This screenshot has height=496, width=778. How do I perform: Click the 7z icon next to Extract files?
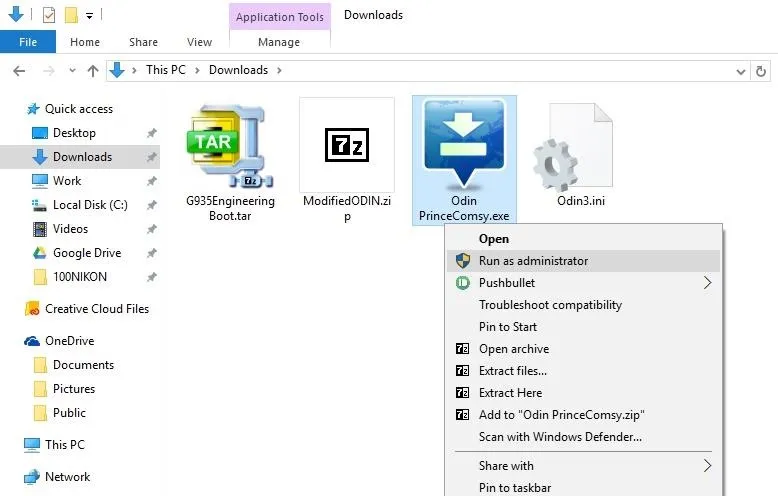pos(462,371)
